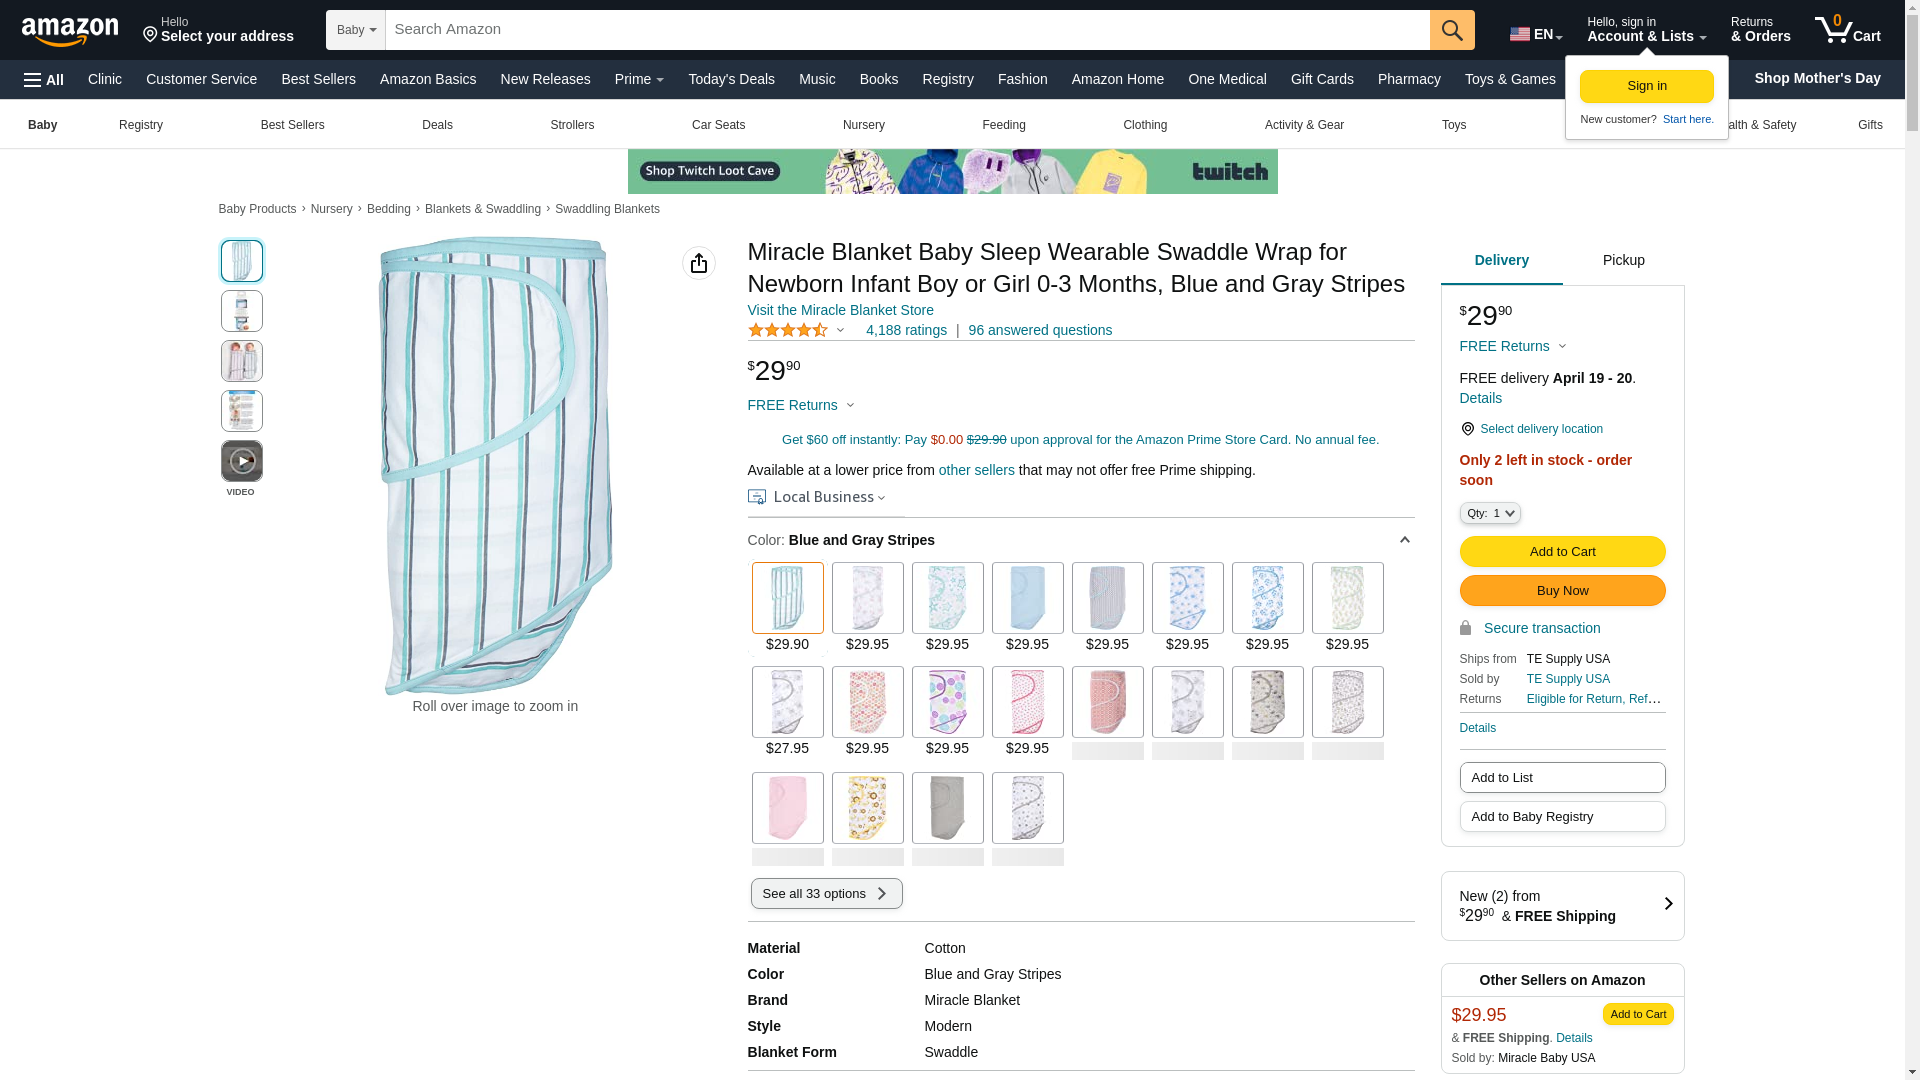Image resolution: width=1920 pixels, height=1080 pixels.
Task: Click the Amazon logo
Action: (70, 32)
